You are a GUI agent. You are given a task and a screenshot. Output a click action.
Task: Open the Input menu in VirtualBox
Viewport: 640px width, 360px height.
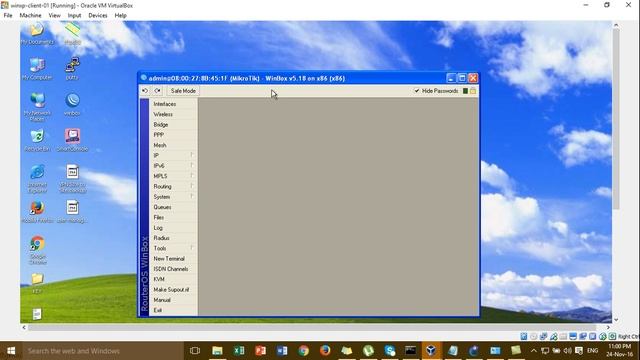[74, 15]
